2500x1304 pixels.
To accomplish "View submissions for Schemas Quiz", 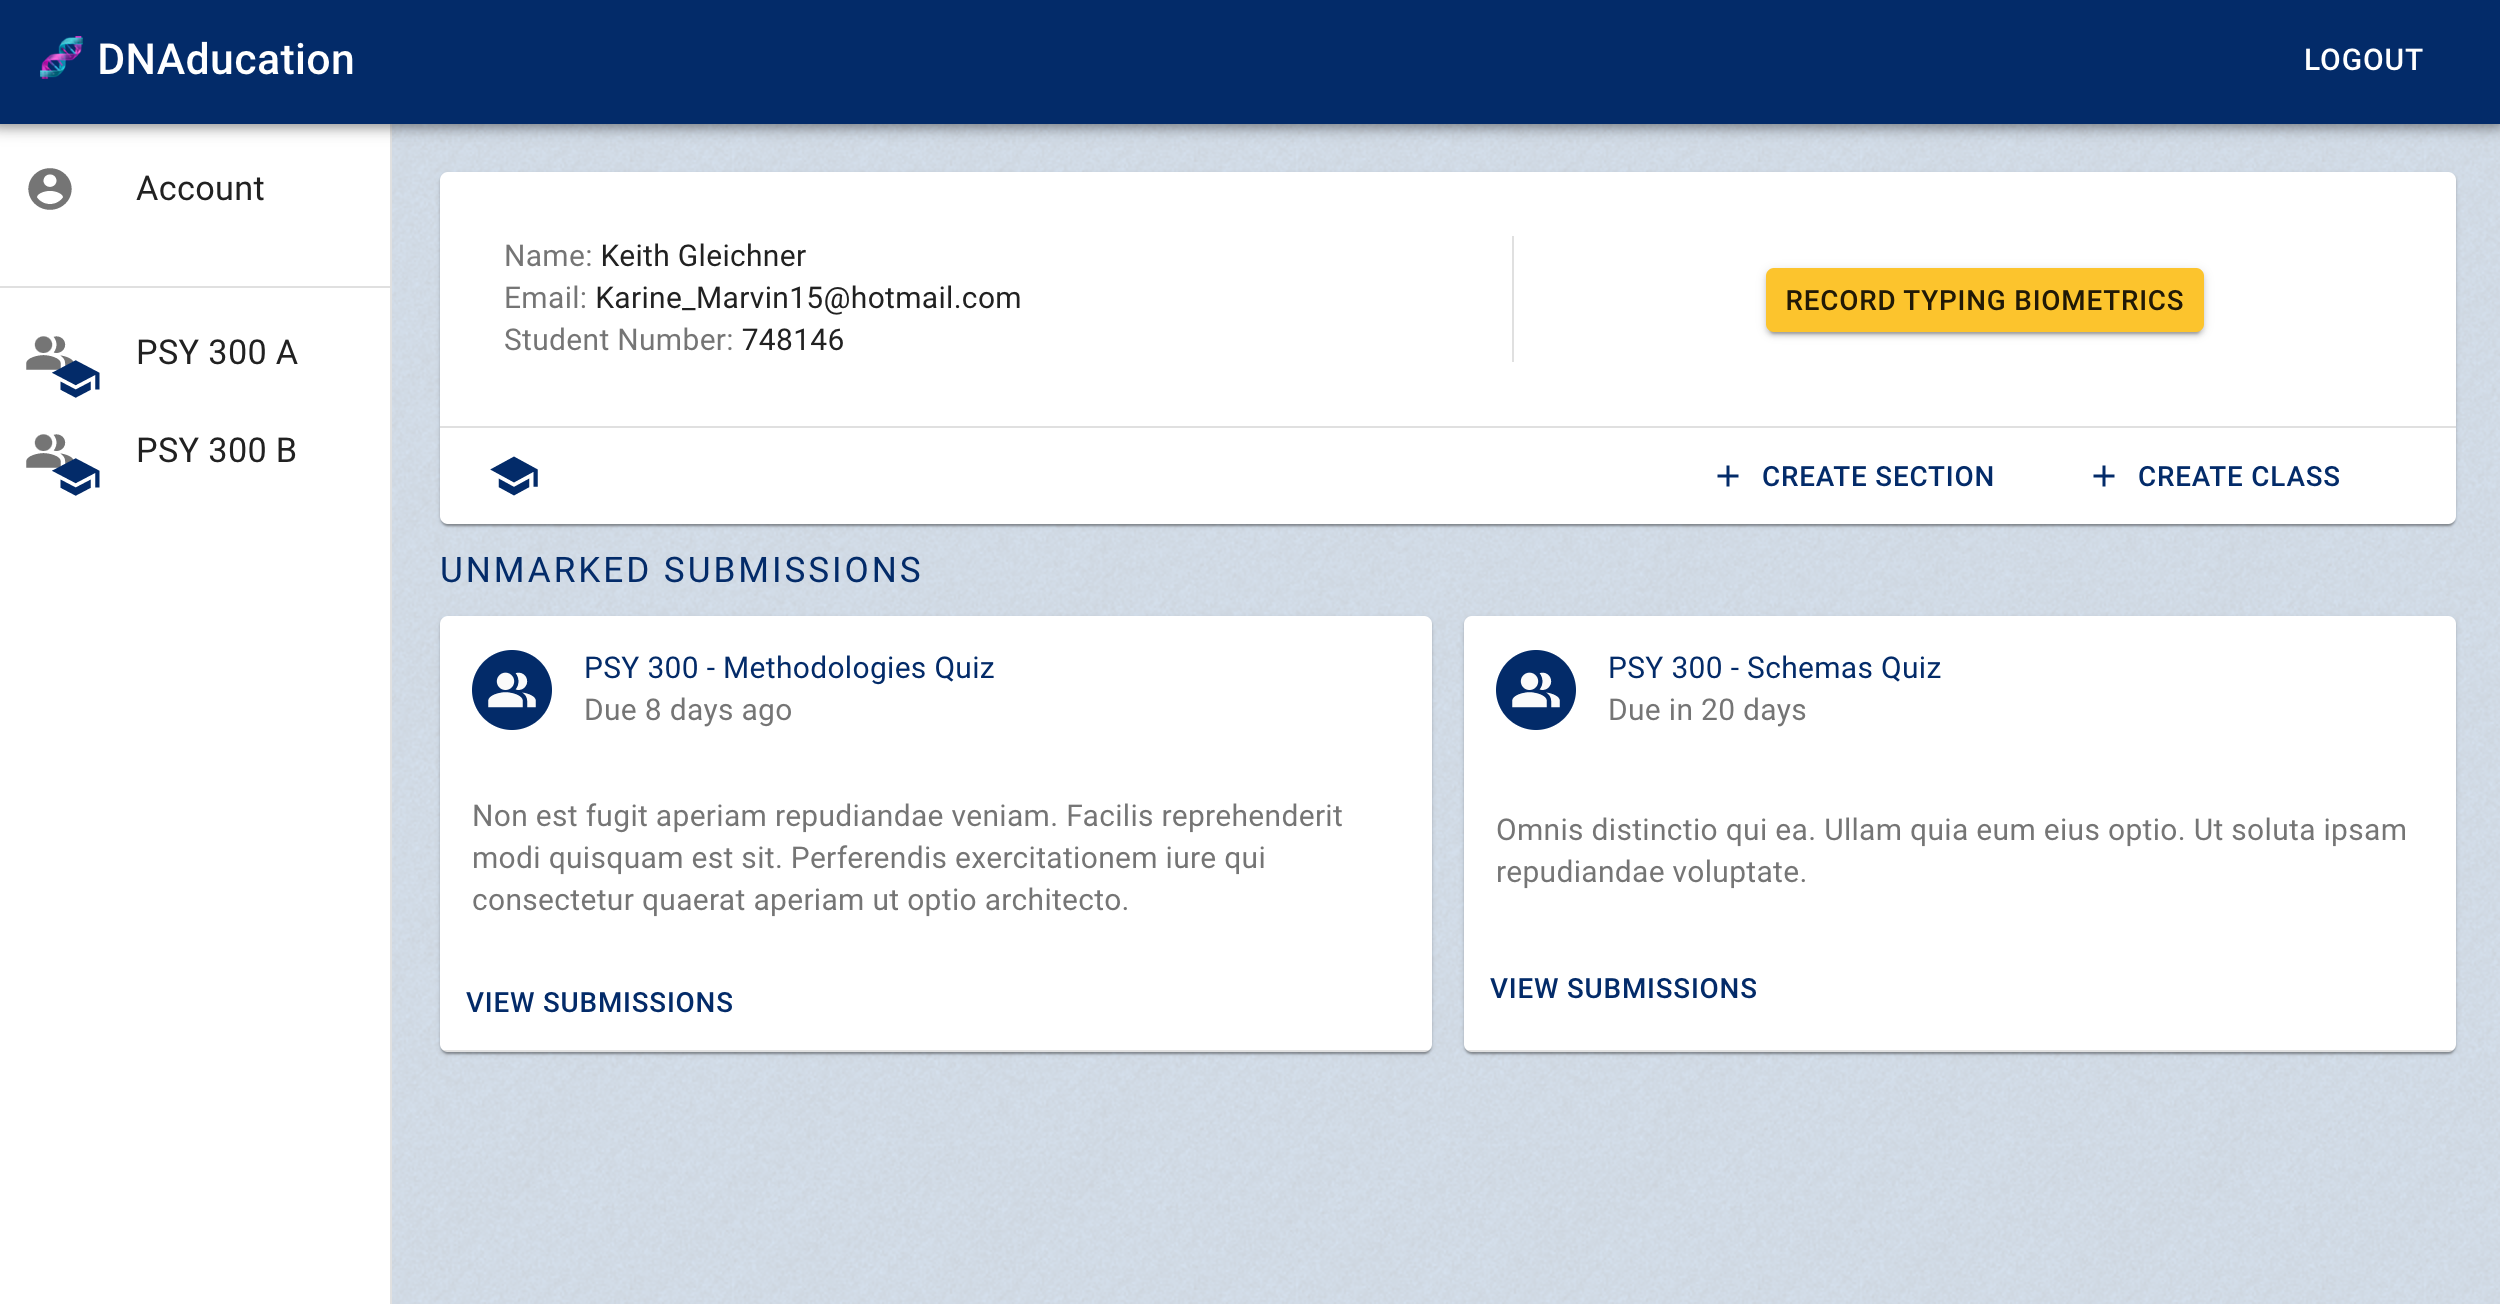I will click(1623, 988).
